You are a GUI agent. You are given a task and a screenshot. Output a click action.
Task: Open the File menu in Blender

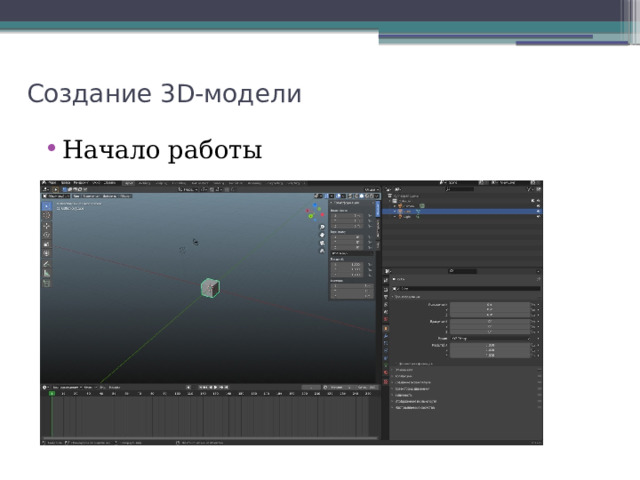(52, 183)
